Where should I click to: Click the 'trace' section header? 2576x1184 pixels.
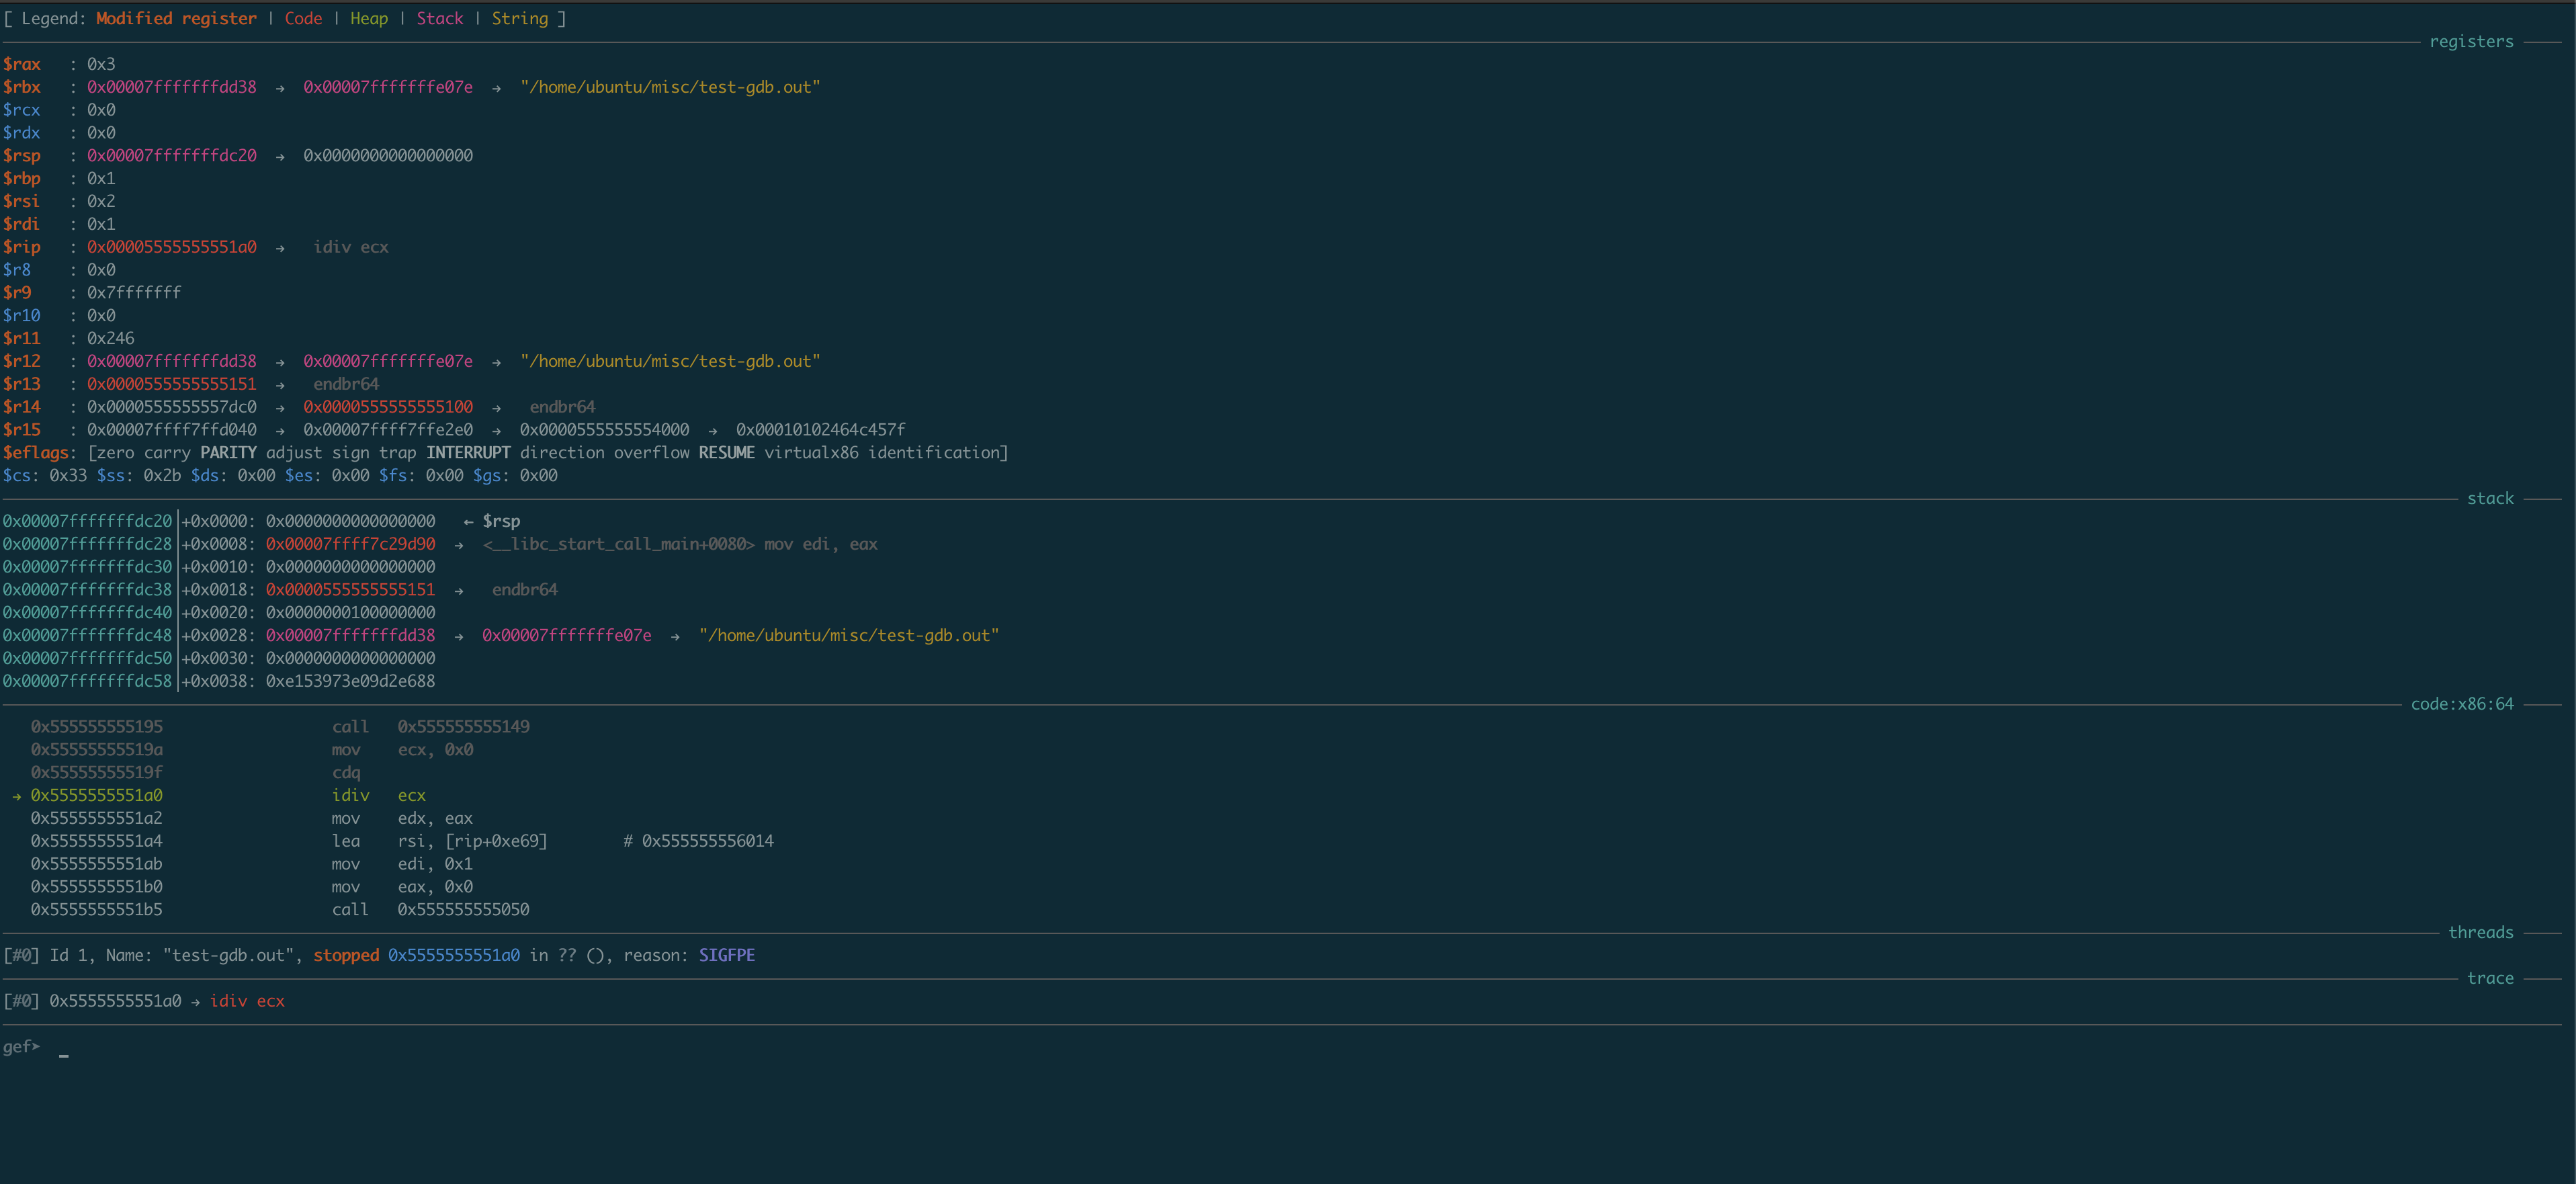point(2490,978)
